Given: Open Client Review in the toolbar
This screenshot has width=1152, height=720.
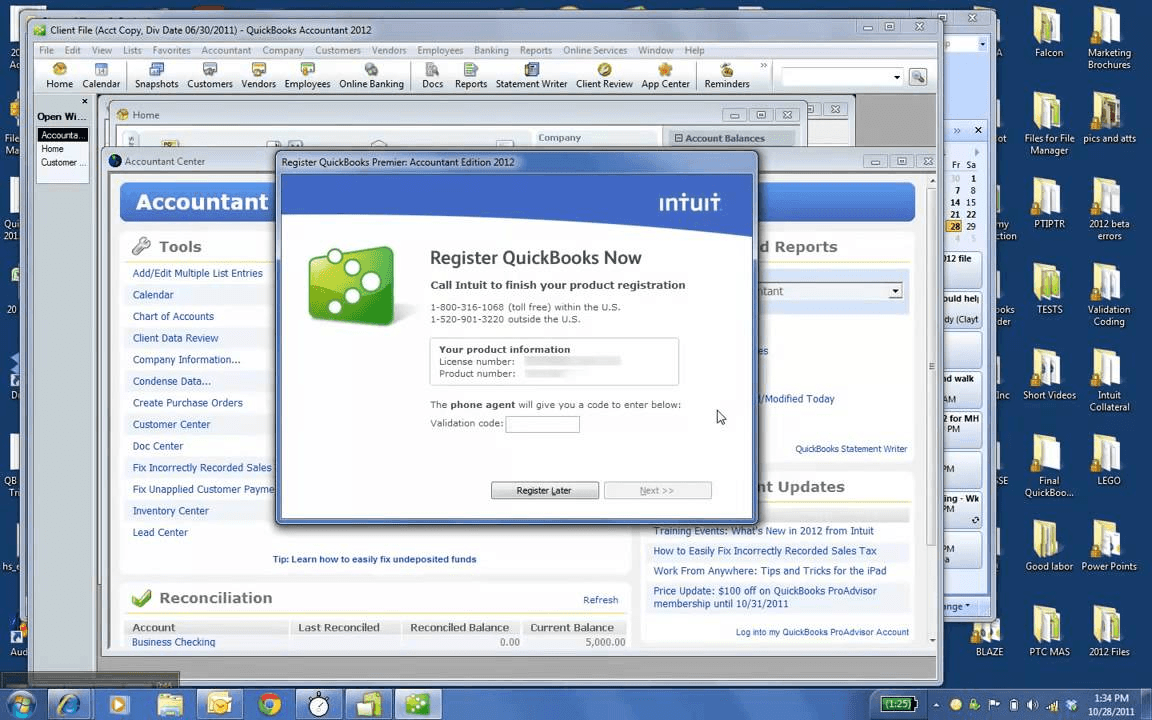Looking at the screenshot, I should pos(604,76).
